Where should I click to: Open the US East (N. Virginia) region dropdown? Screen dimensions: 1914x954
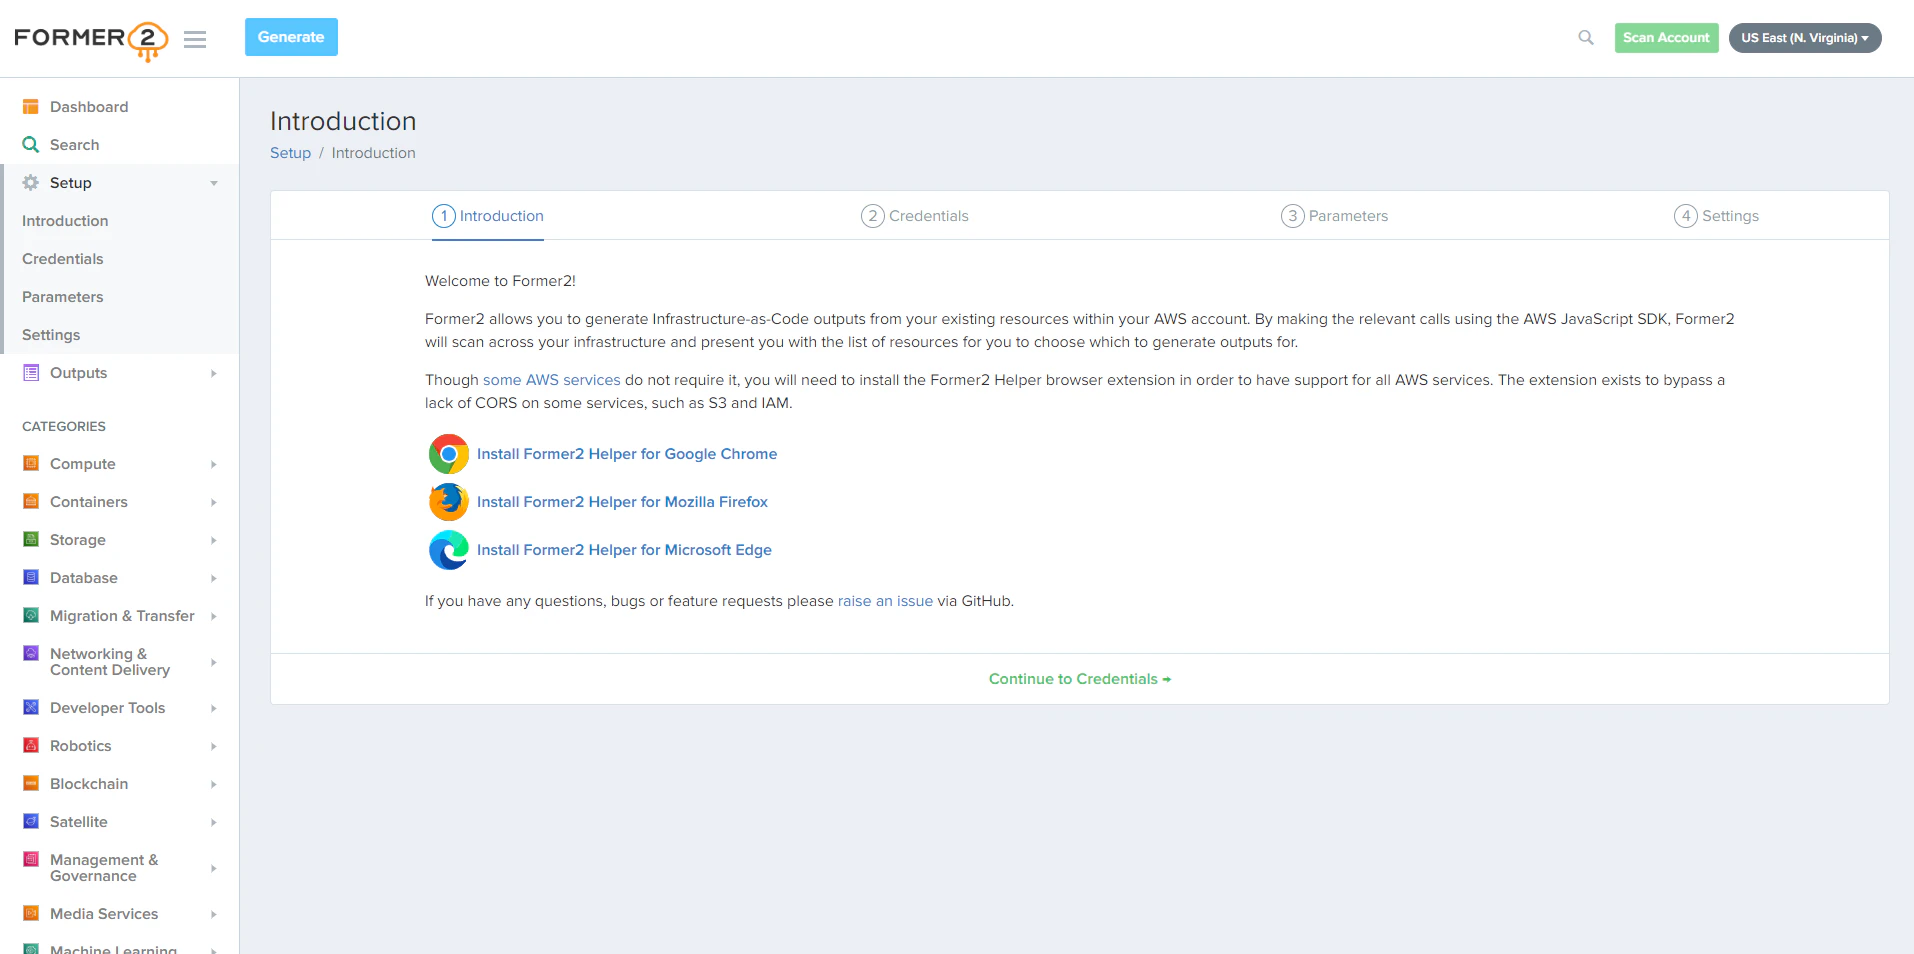[1805, 38]
